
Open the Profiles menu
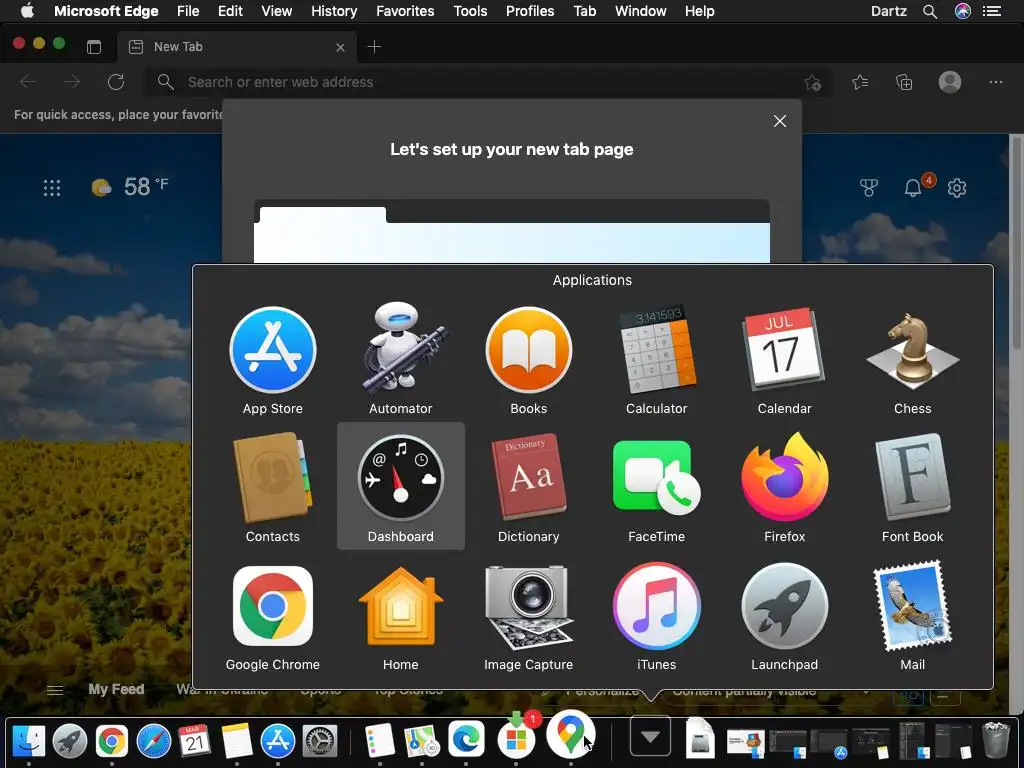[x=530, y=11]
